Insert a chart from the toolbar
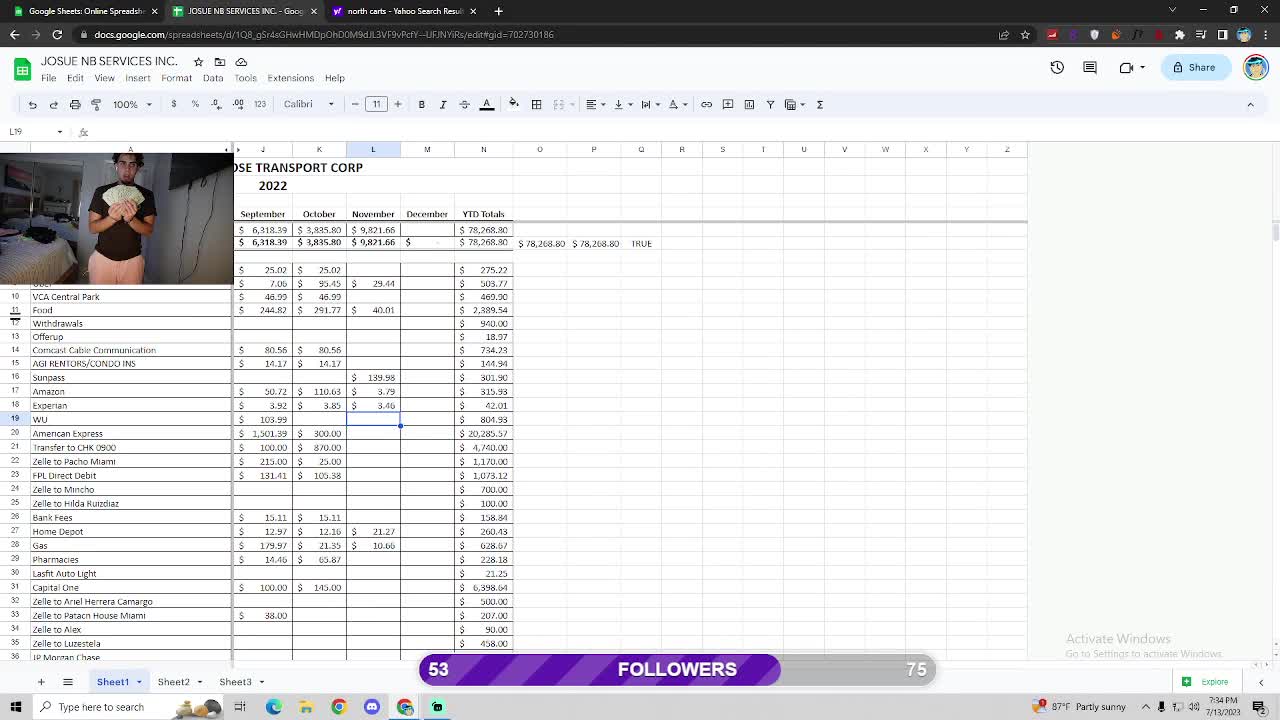This screenshot has height=720, width=1280. click(749, 104)
